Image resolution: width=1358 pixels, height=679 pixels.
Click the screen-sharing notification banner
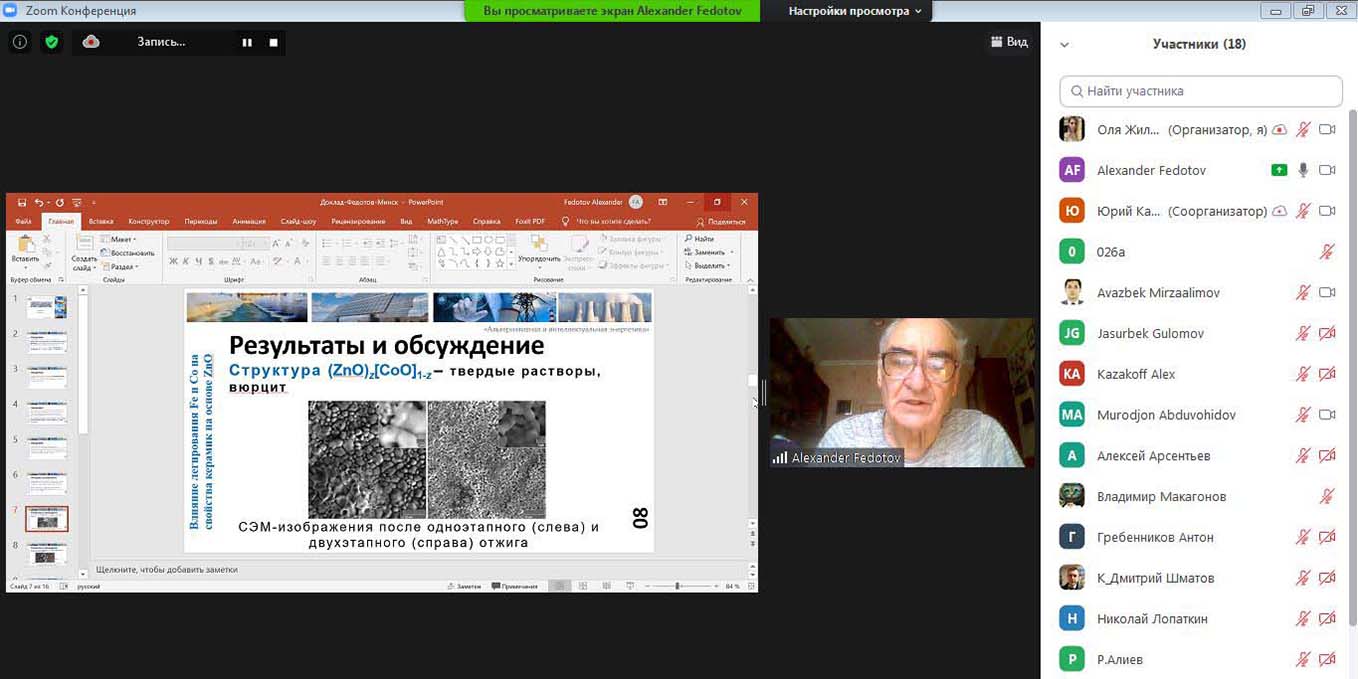[x=611, y=11]
